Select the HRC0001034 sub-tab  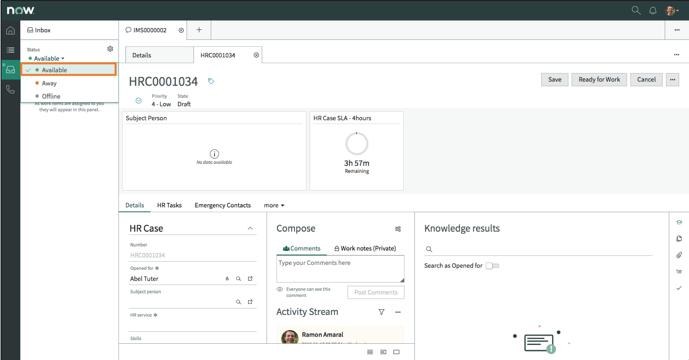pyautogui.click(x=228, y=55)
